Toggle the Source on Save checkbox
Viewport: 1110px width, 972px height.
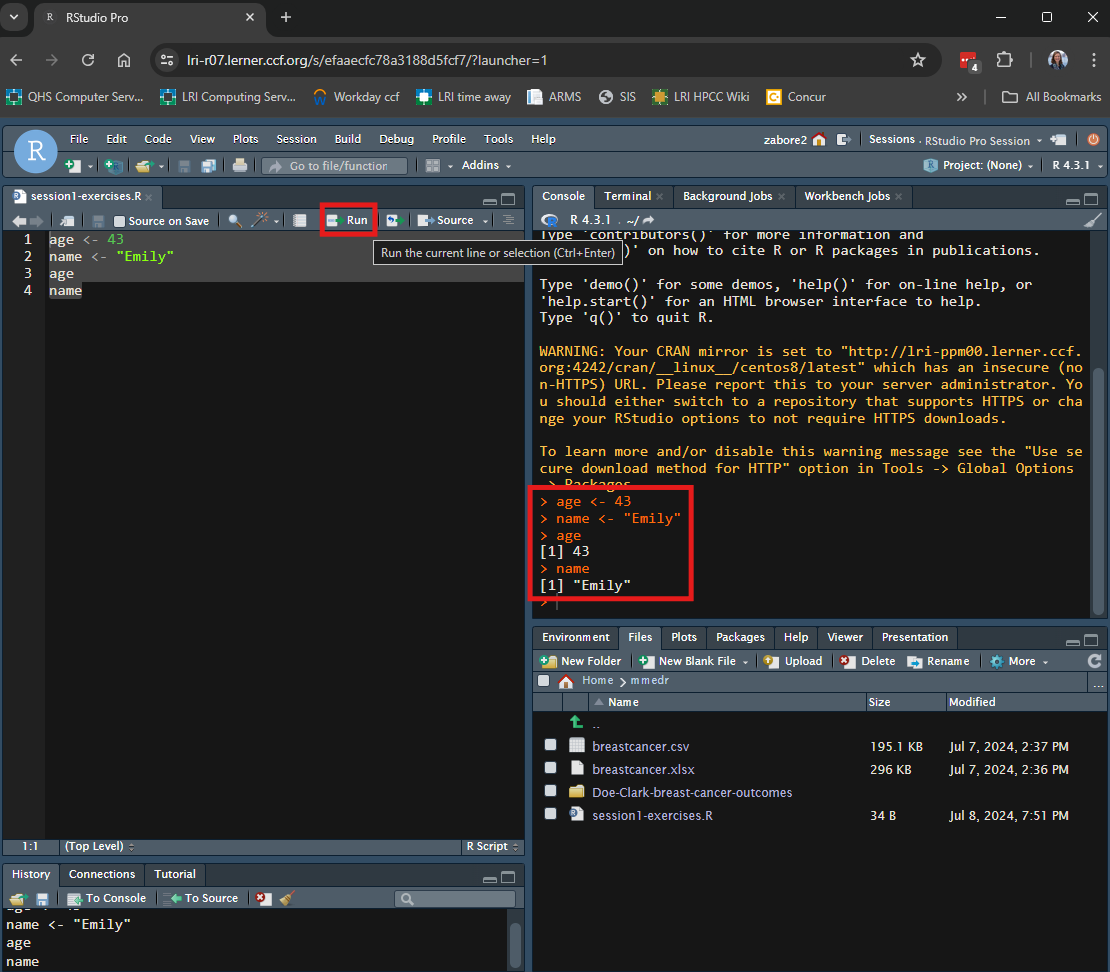[x=120, y=222]
